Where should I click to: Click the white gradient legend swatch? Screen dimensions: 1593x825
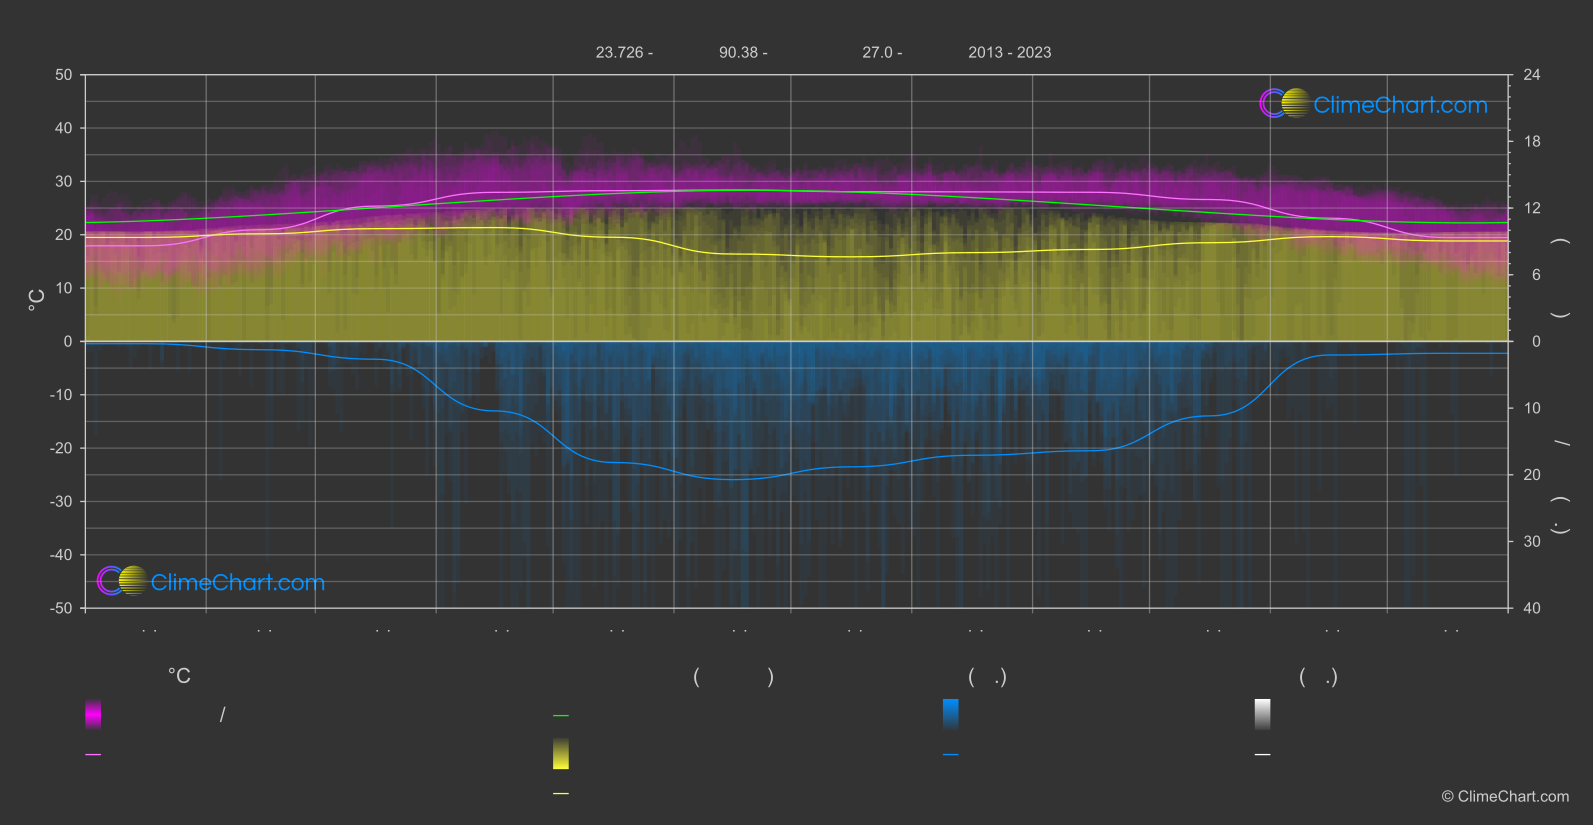1263,714
